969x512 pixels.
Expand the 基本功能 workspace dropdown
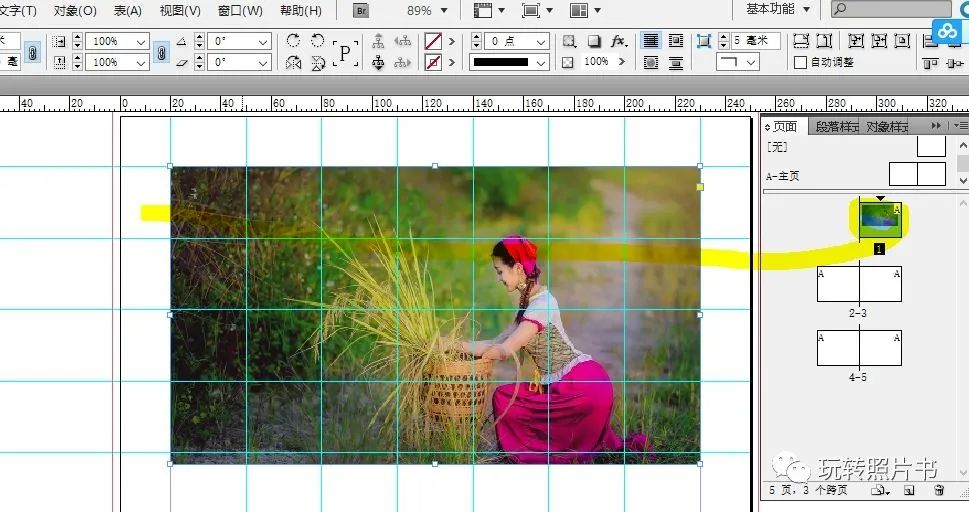pos(807,9)
